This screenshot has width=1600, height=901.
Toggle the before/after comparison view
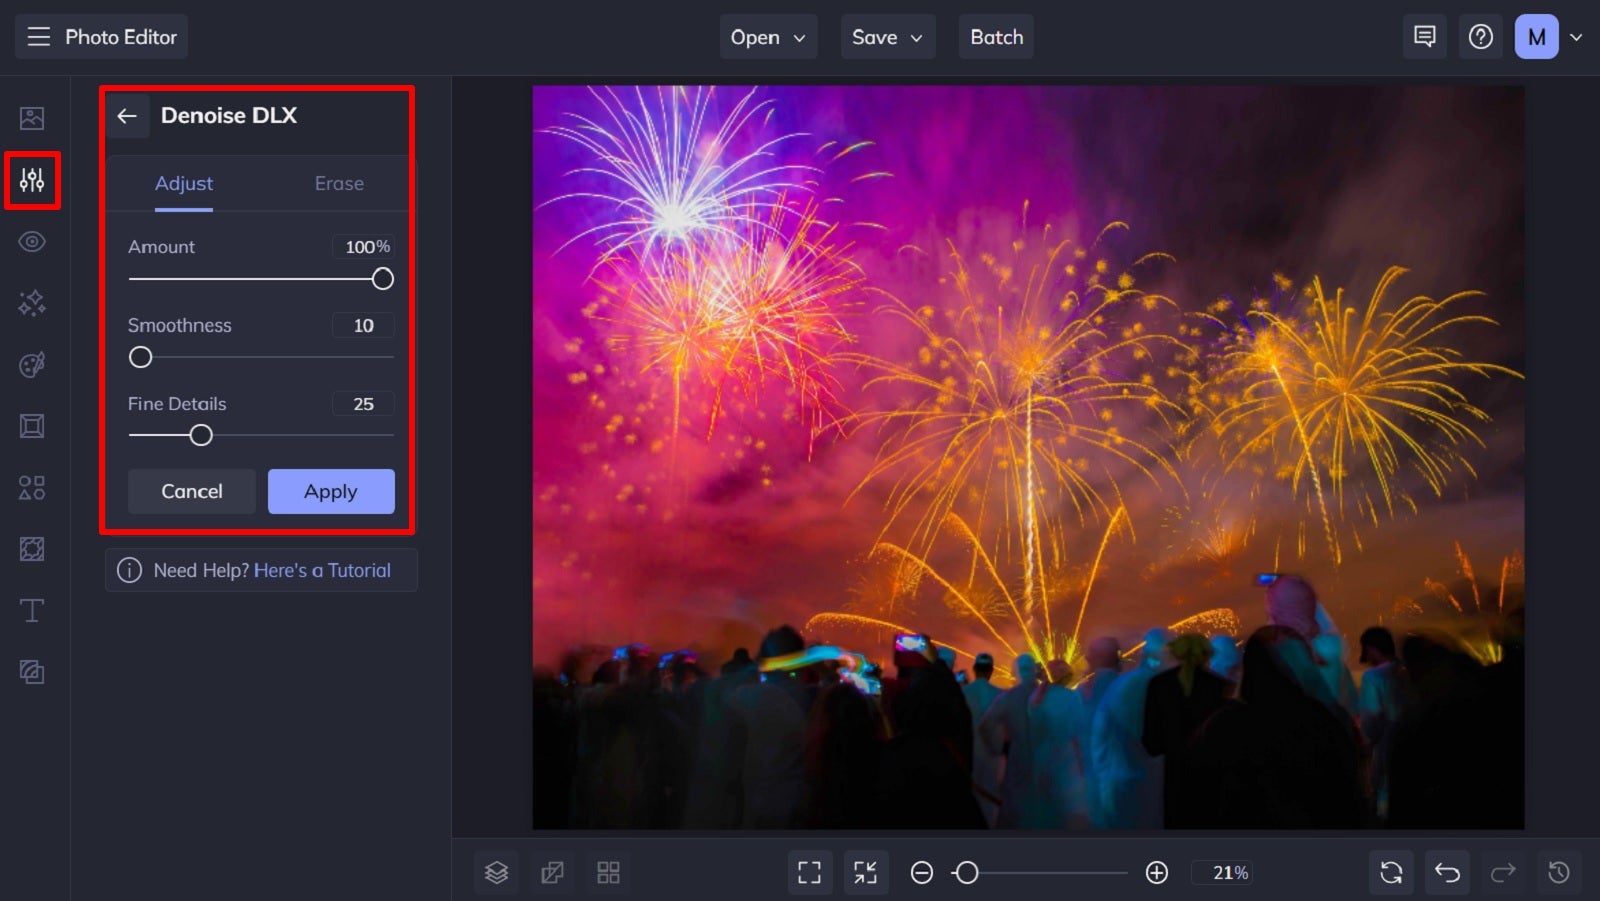click(553, 871)
